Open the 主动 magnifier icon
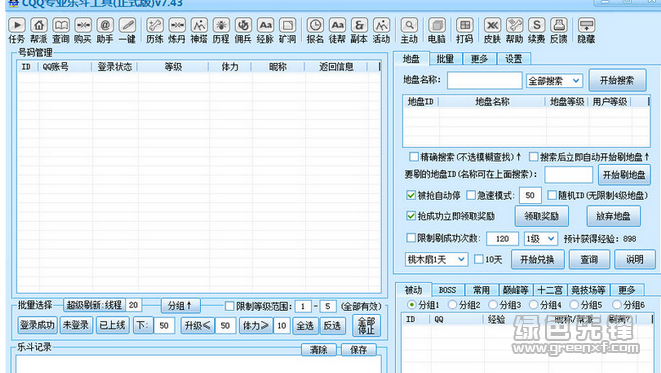This screenshot has width=661, height=373. (x=409, y=25)
